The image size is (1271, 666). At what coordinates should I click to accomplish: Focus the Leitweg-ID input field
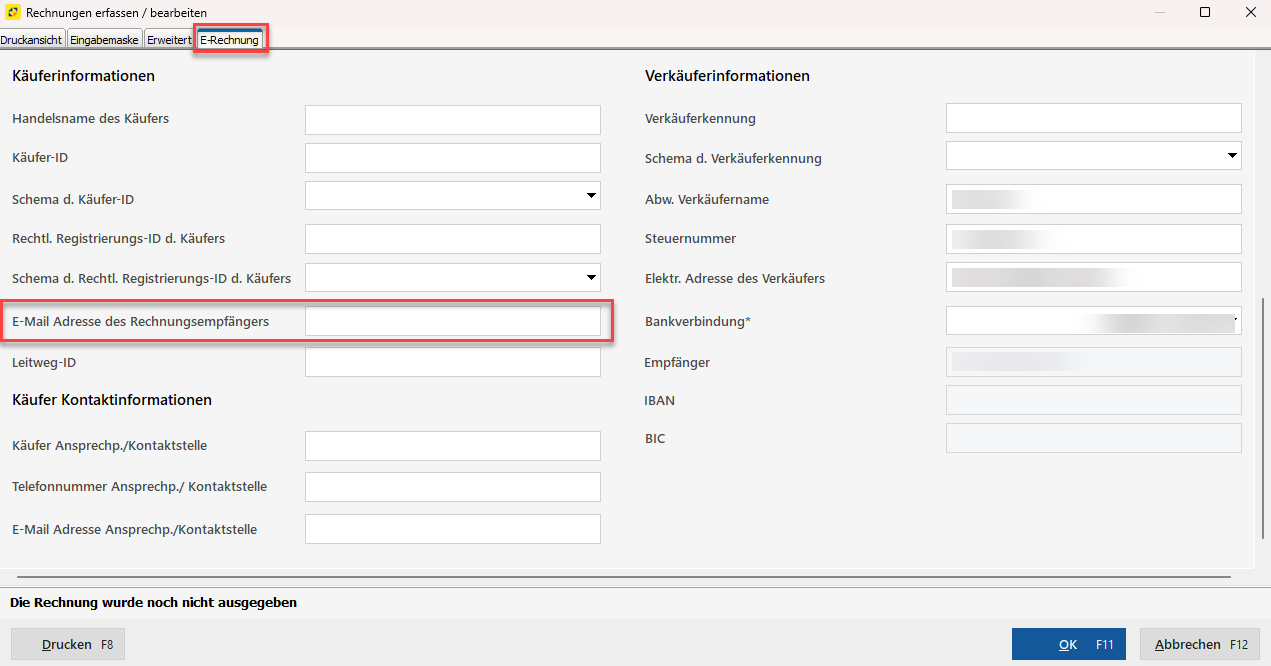pos(453,362)
